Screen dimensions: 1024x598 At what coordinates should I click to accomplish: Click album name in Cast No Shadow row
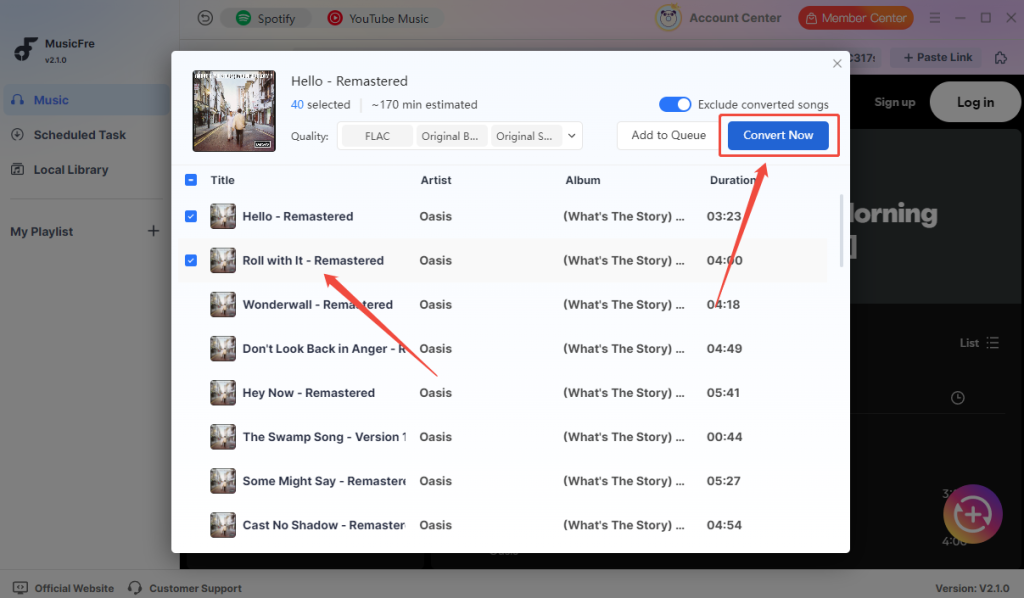point(624,525)
